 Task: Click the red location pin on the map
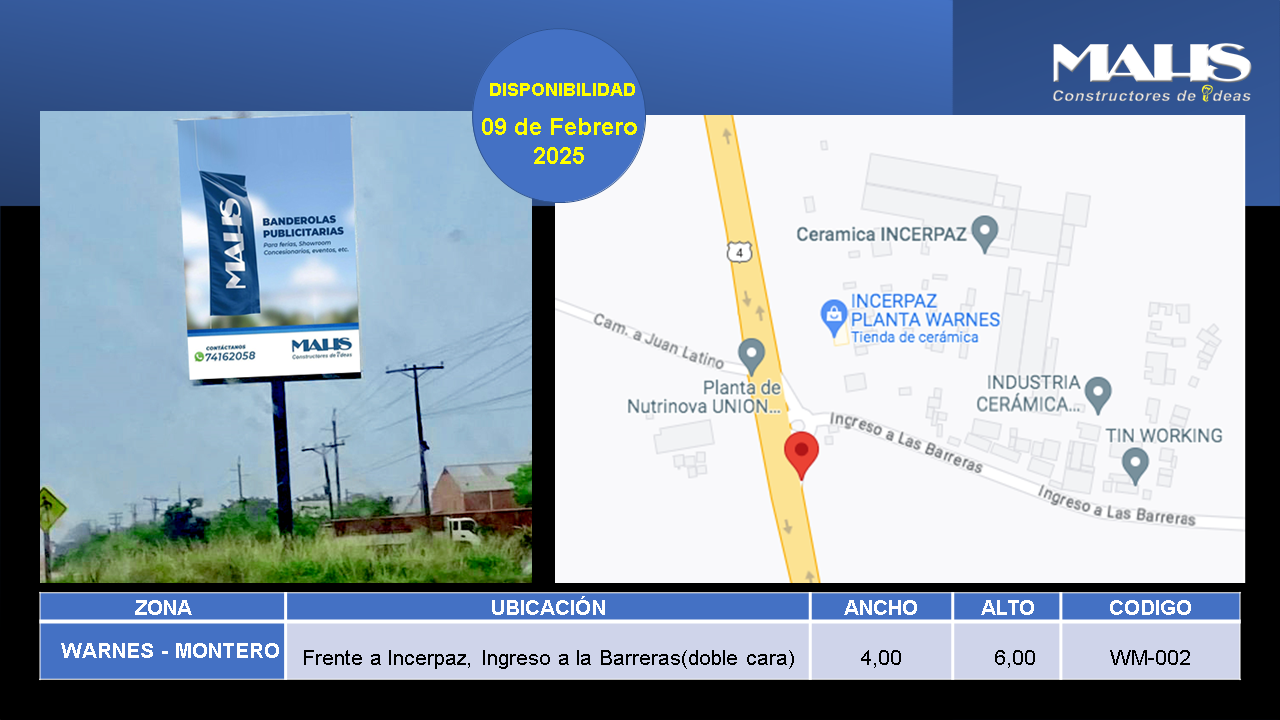(801, 455)
